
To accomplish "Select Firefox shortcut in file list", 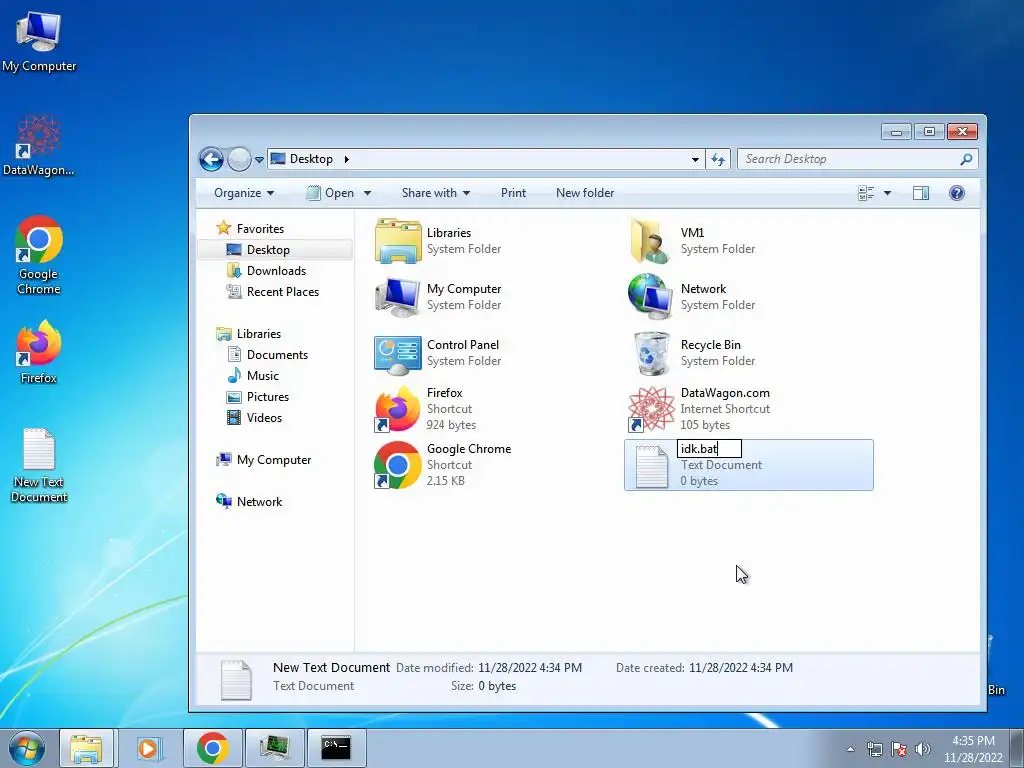I will tap(398, 409).
